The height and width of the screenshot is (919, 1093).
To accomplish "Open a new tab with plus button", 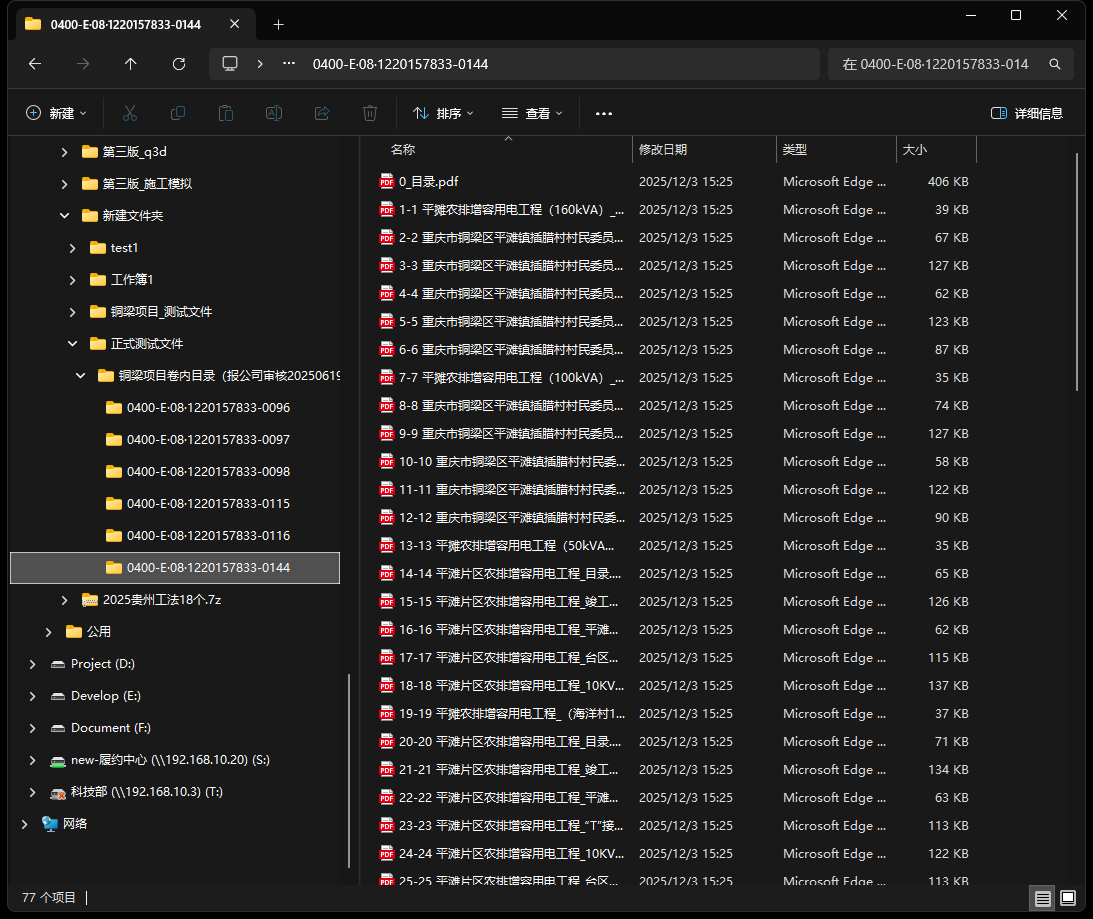I will 279,24.
